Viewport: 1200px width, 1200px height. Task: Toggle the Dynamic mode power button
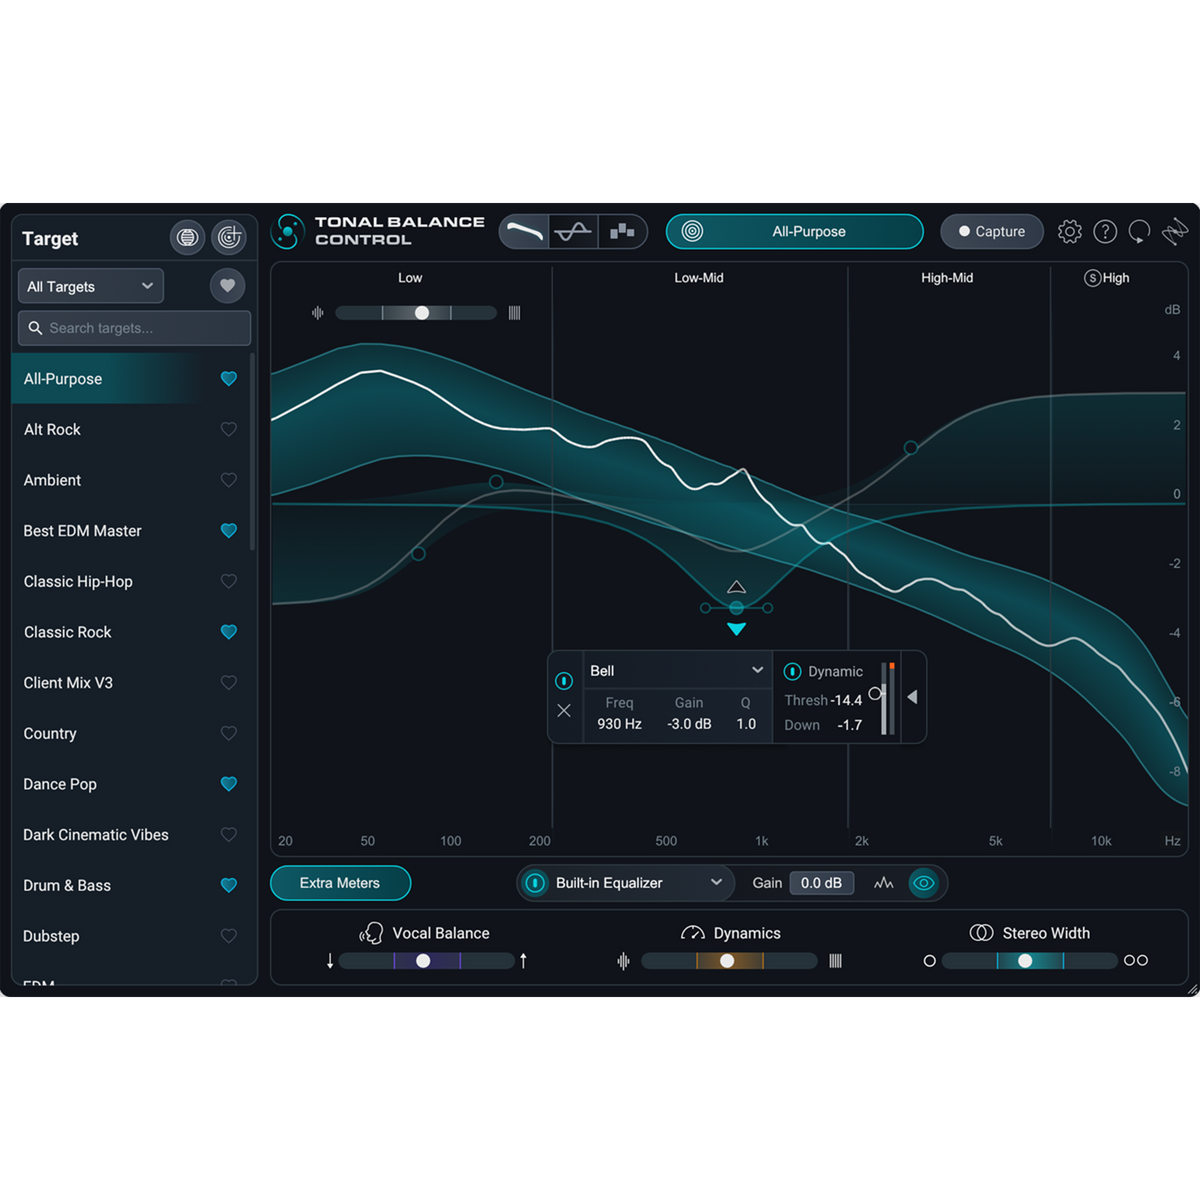tap(793, 672)
